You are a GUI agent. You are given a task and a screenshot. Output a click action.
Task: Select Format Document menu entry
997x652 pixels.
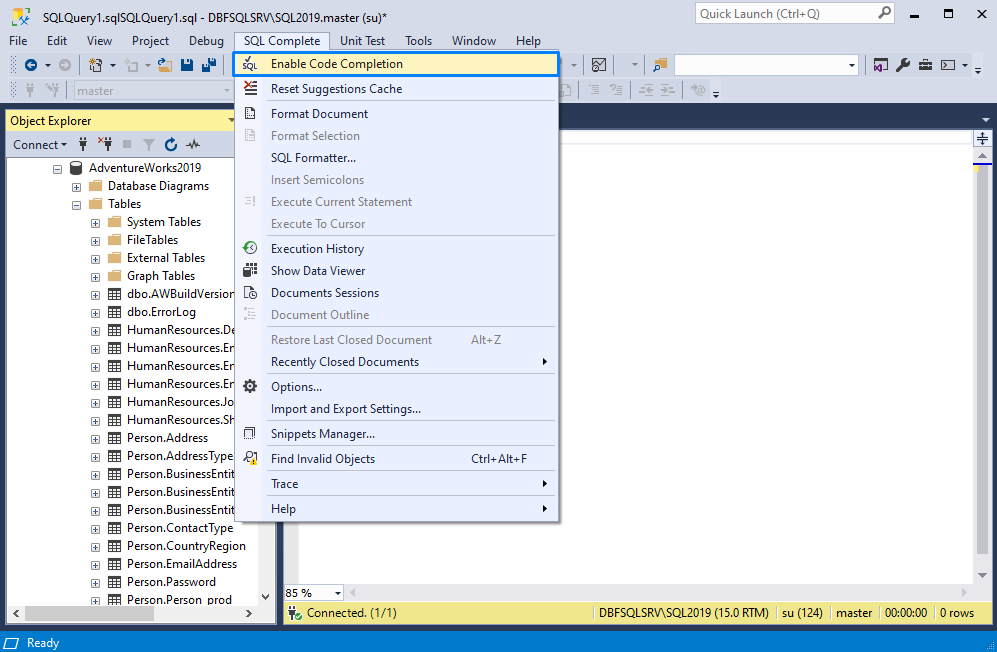coord(319,113)
